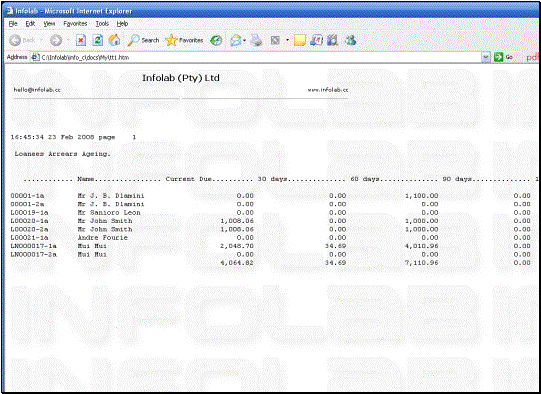The height and width of the screenshot is (394, 541).
Task: Open the Edit menu
Action: pos(30,24)
